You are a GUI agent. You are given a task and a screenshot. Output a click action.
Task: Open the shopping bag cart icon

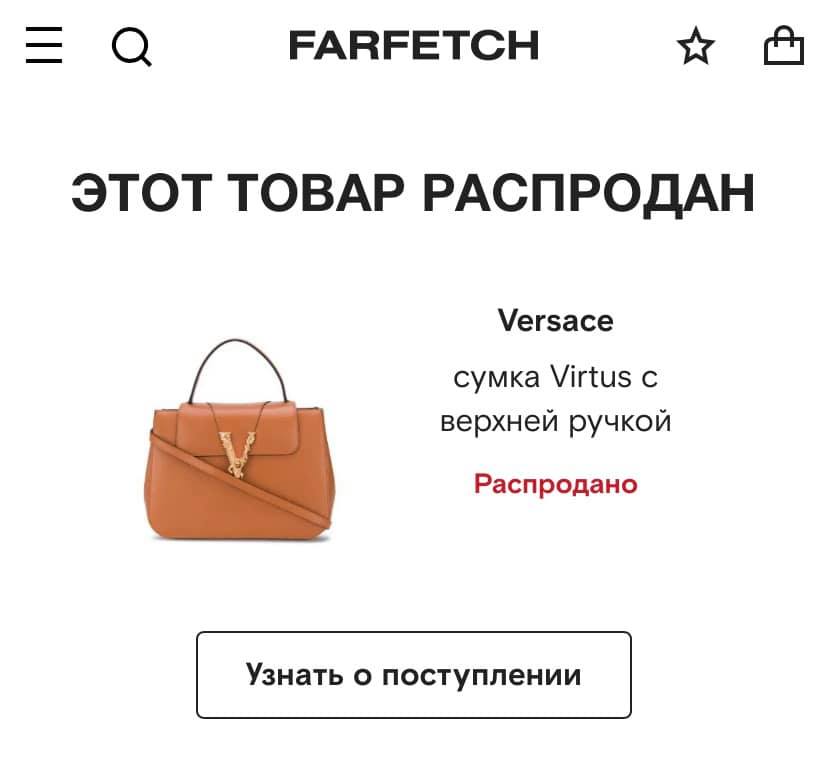click(784, 45)
